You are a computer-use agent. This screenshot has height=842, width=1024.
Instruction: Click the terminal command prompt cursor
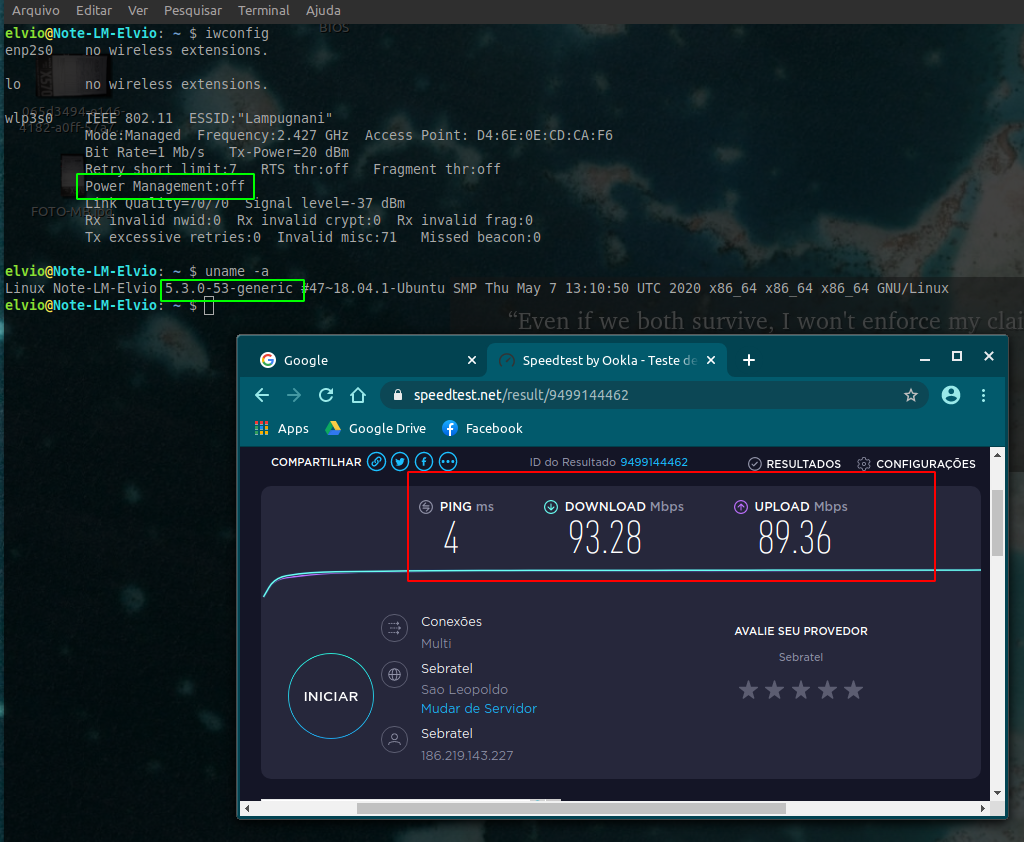pos(209,305)
